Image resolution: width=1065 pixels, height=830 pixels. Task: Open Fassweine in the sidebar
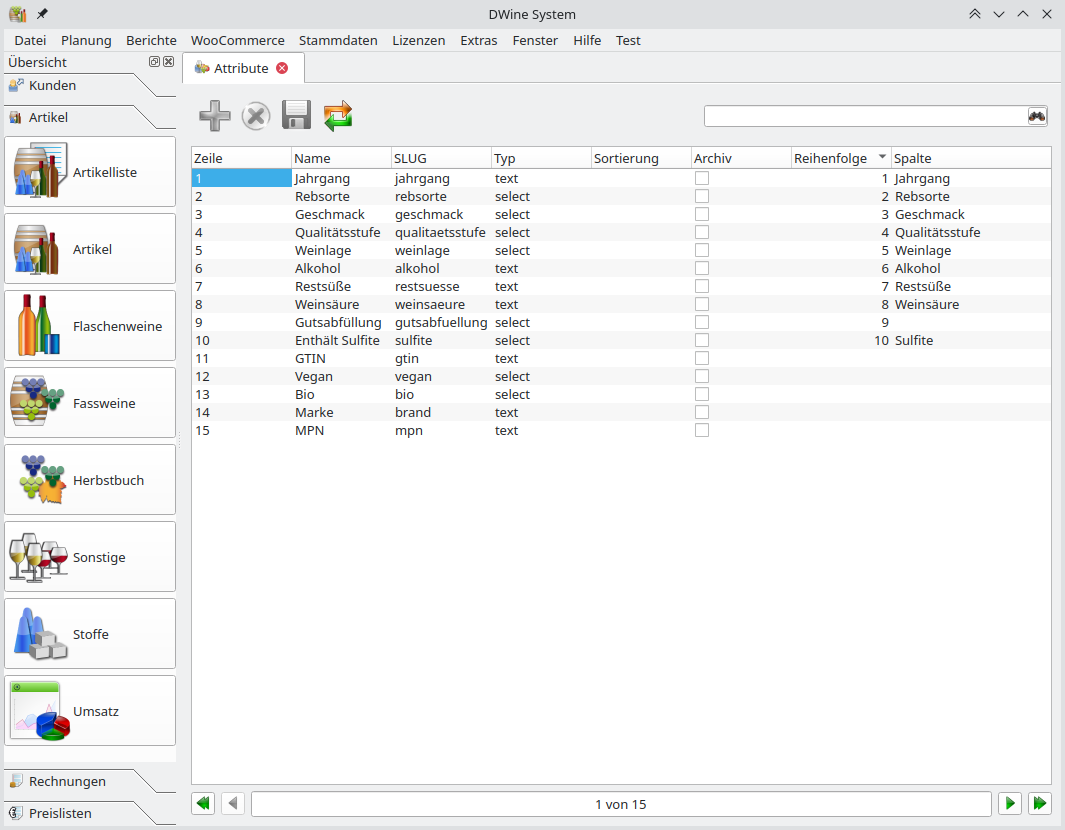[x=90, y=403]
